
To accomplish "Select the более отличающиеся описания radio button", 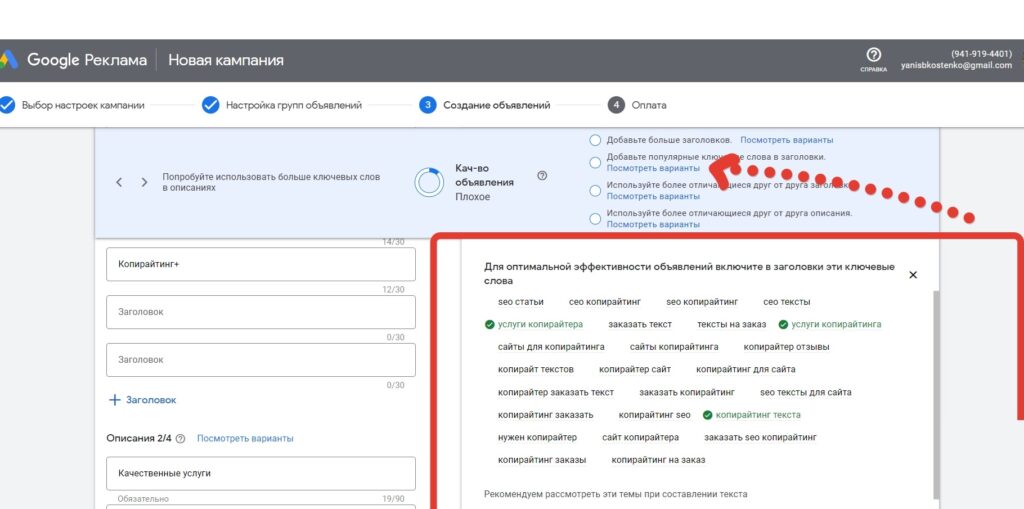I will 596,218.
